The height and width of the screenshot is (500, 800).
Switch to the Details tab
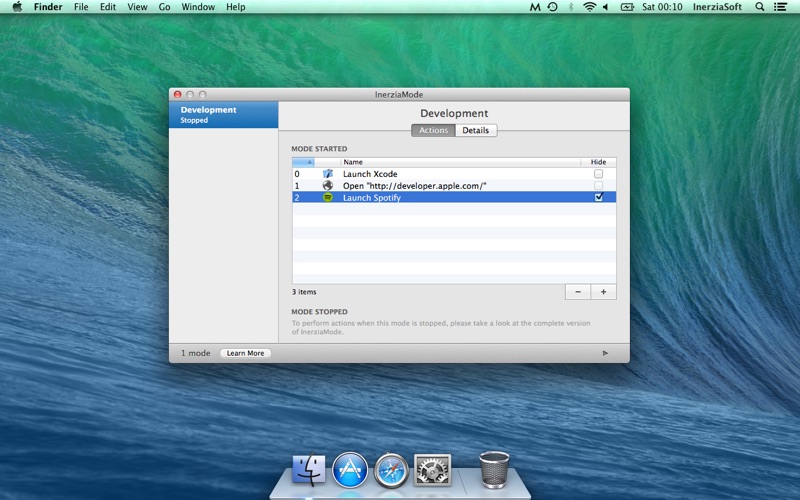coord(476,130)
